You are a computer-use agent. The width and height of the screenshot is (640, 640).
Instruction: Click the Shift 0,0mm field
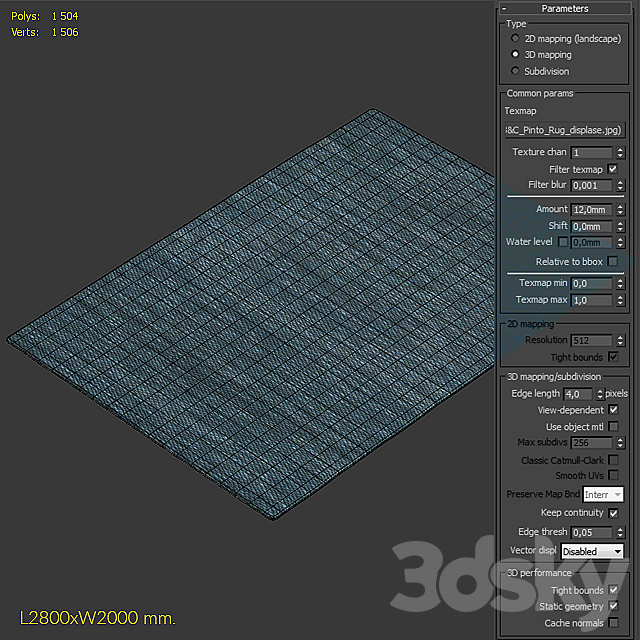pyautogui.click(x=591, y=226)
